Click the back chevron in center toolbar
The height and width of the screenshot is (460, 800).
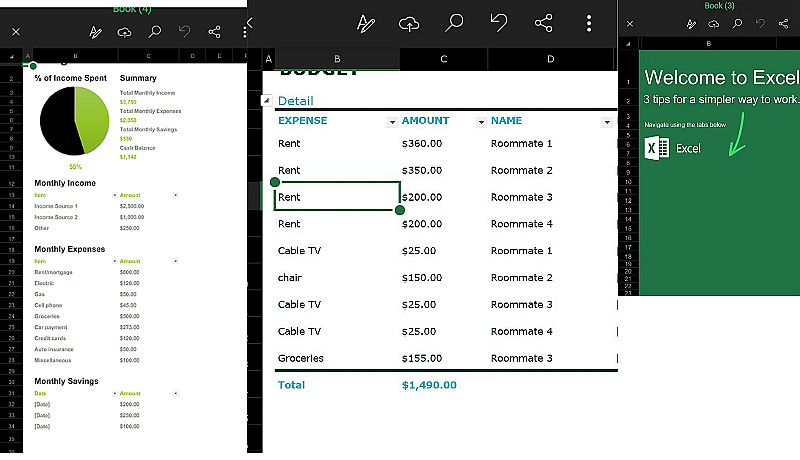pos(250,22)
